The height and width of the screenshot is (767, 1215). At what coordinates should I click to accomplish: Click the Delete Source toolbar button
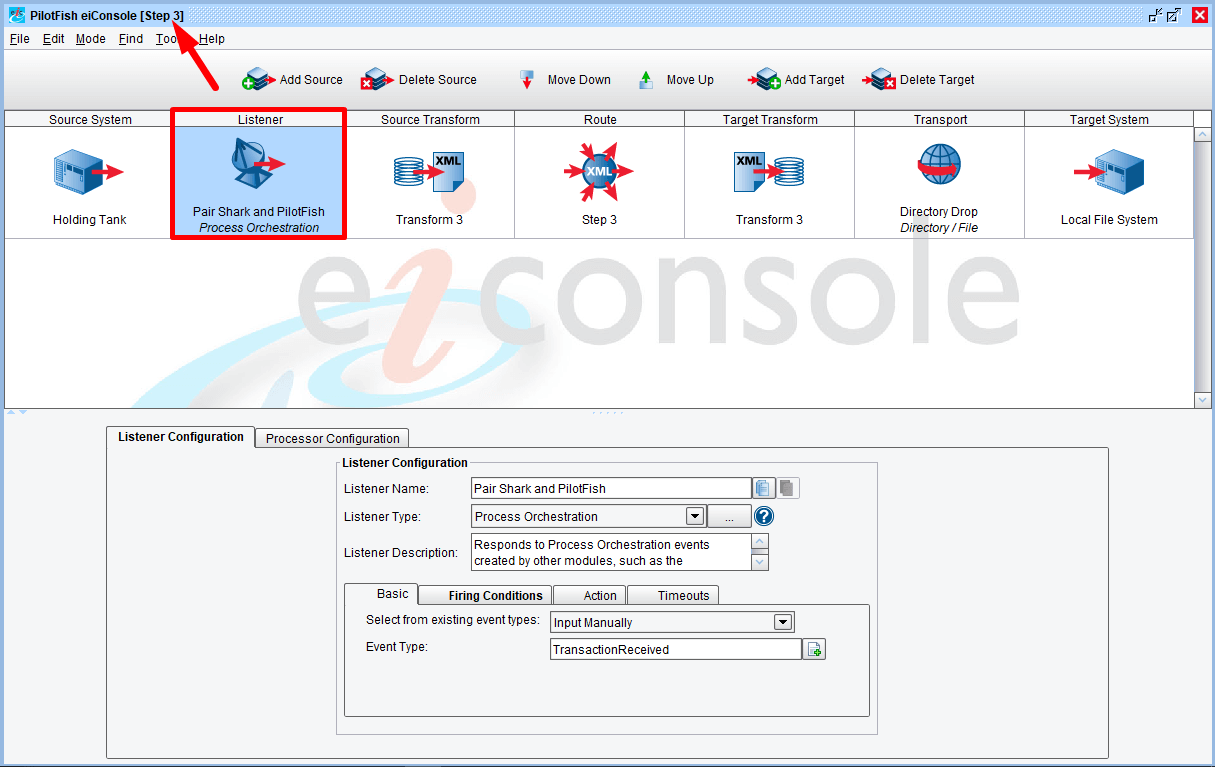point(419,80)
